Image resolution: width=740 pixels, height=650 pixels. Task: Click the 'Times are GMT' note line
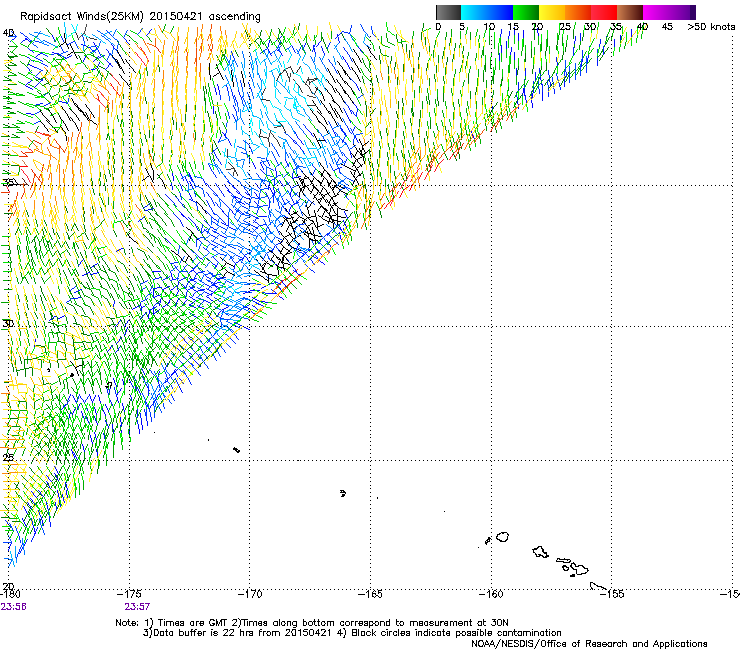pos(312,623)
